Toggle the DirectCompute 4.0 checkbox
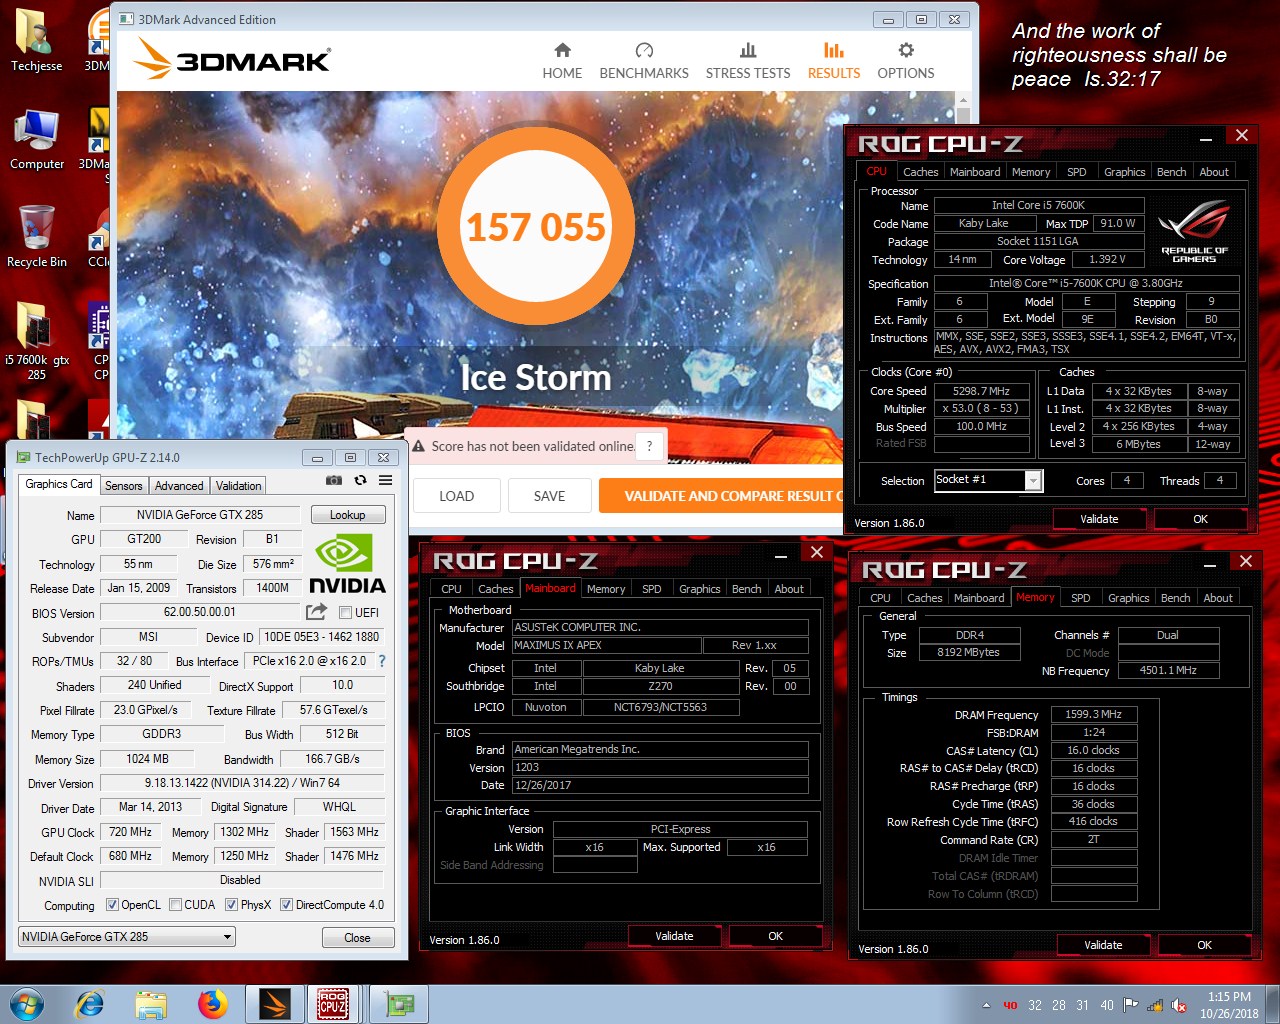 pyautogui.click(x=286, y=905)
